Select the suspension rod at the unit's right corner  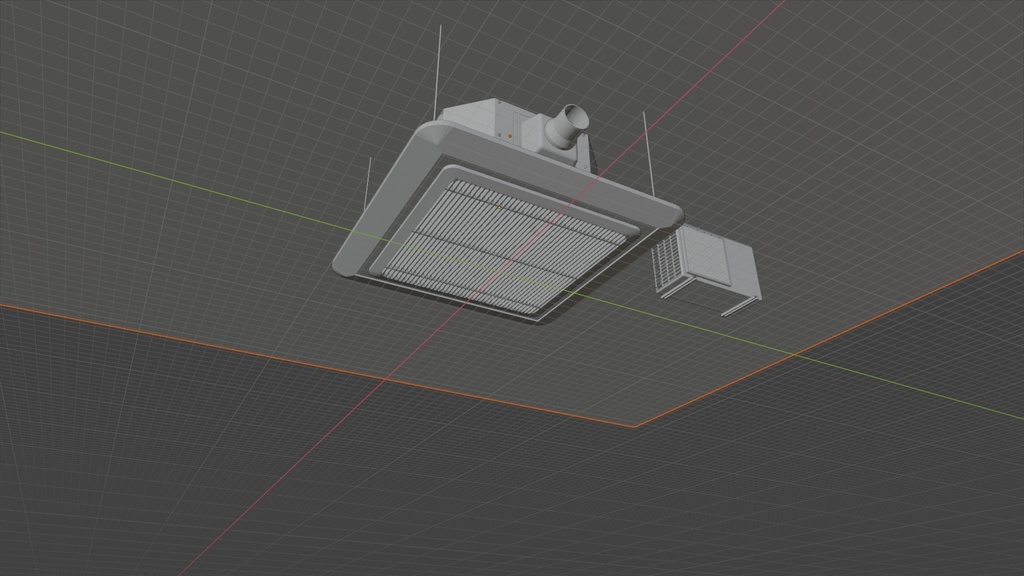click(x=648, y=154)
